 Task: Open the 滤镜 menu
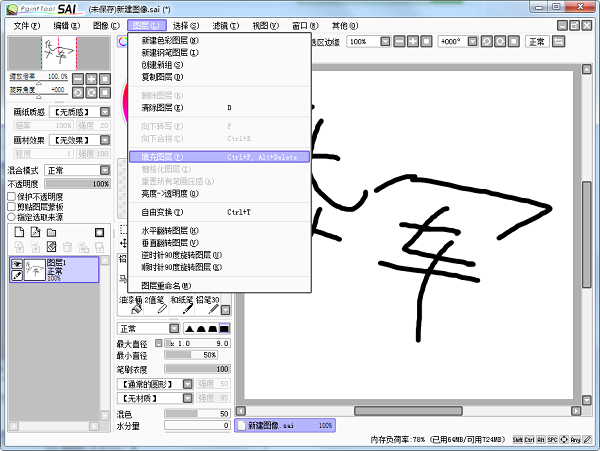click(225, 26)
